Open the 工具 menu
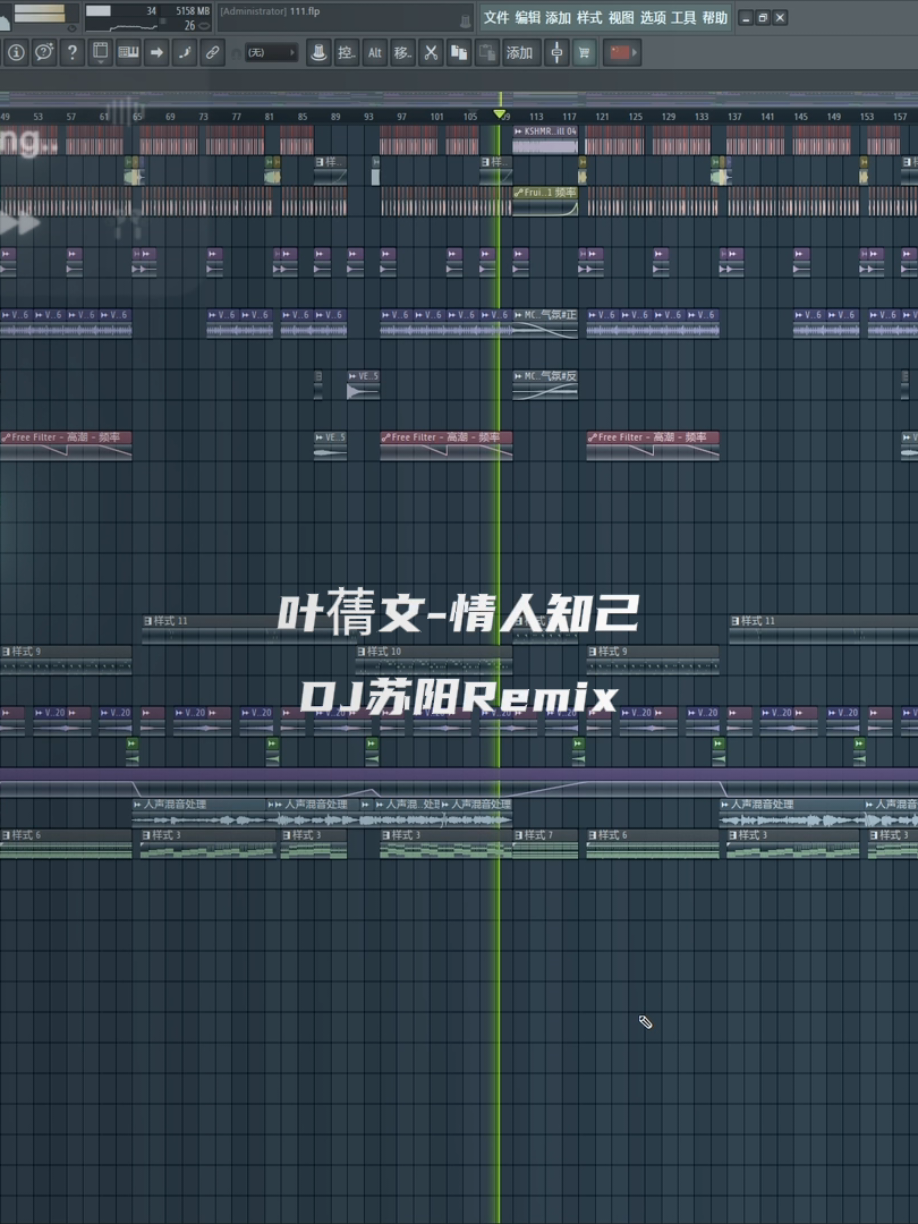Image resolution: width=918 pixels, height=1224 pixels. click(683, 18)
